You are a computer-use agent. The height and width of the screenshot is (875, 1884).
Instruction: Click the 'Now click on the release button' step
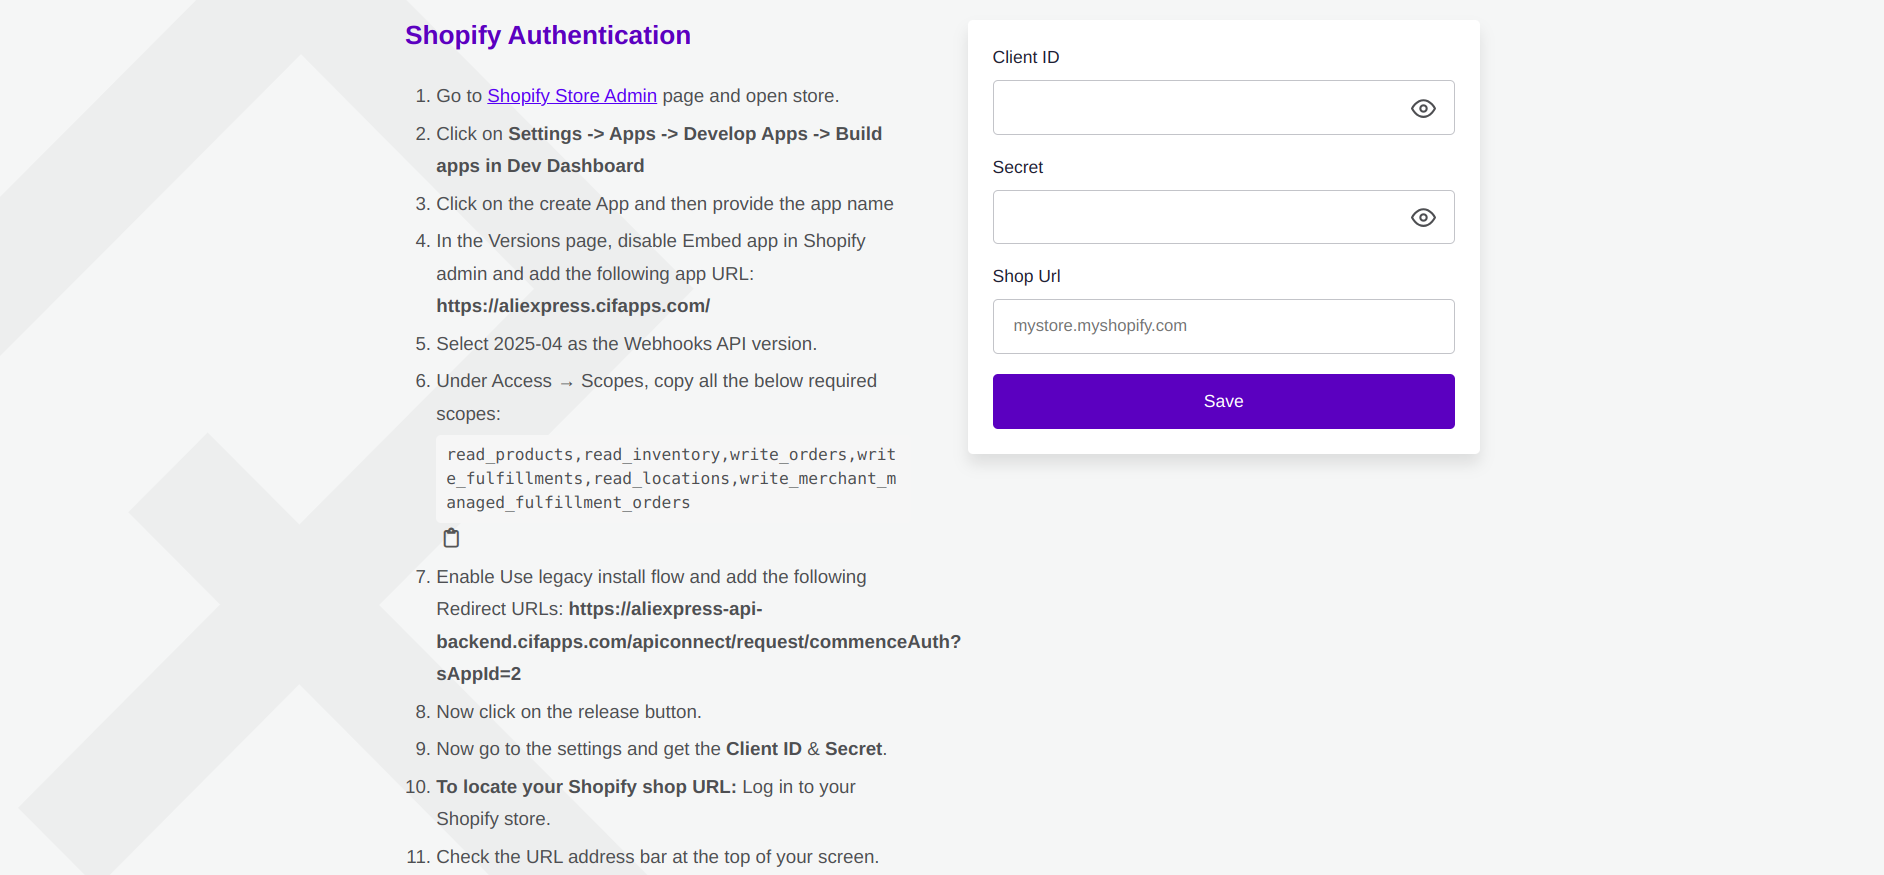pos(568,712)
